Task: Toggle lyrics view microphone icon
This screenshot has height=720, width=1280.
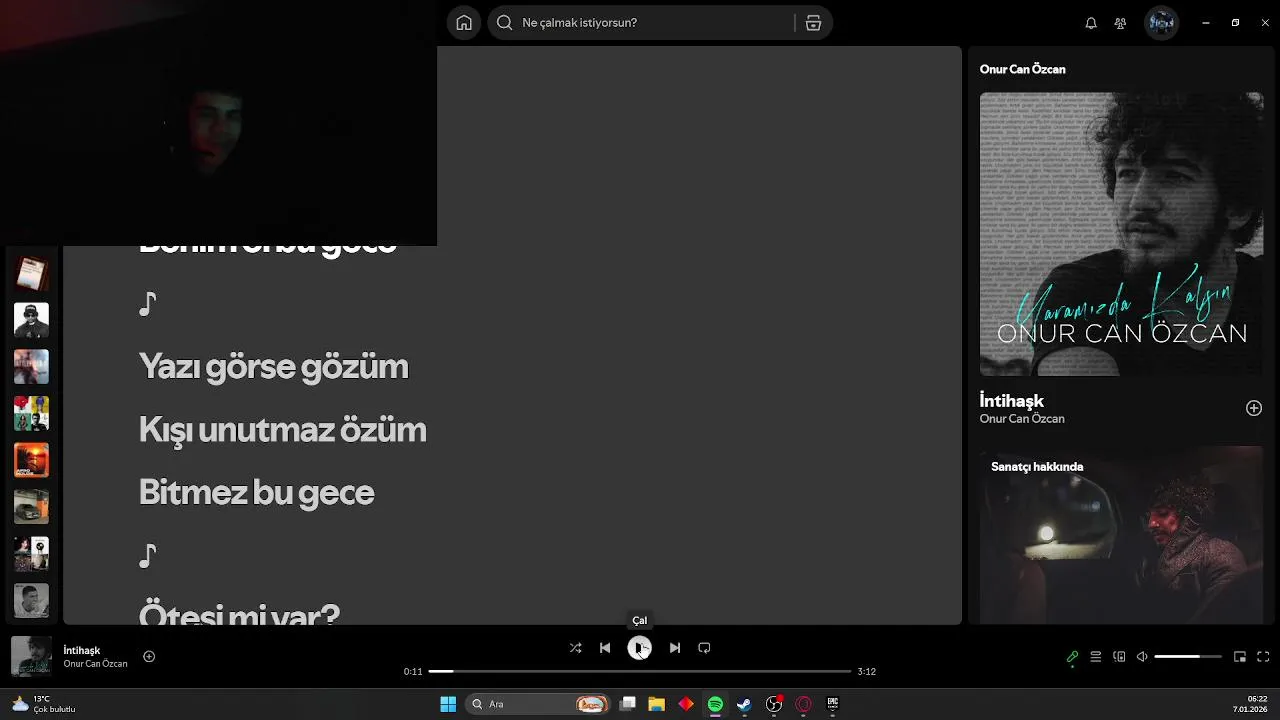Action: coord(1072,657)
